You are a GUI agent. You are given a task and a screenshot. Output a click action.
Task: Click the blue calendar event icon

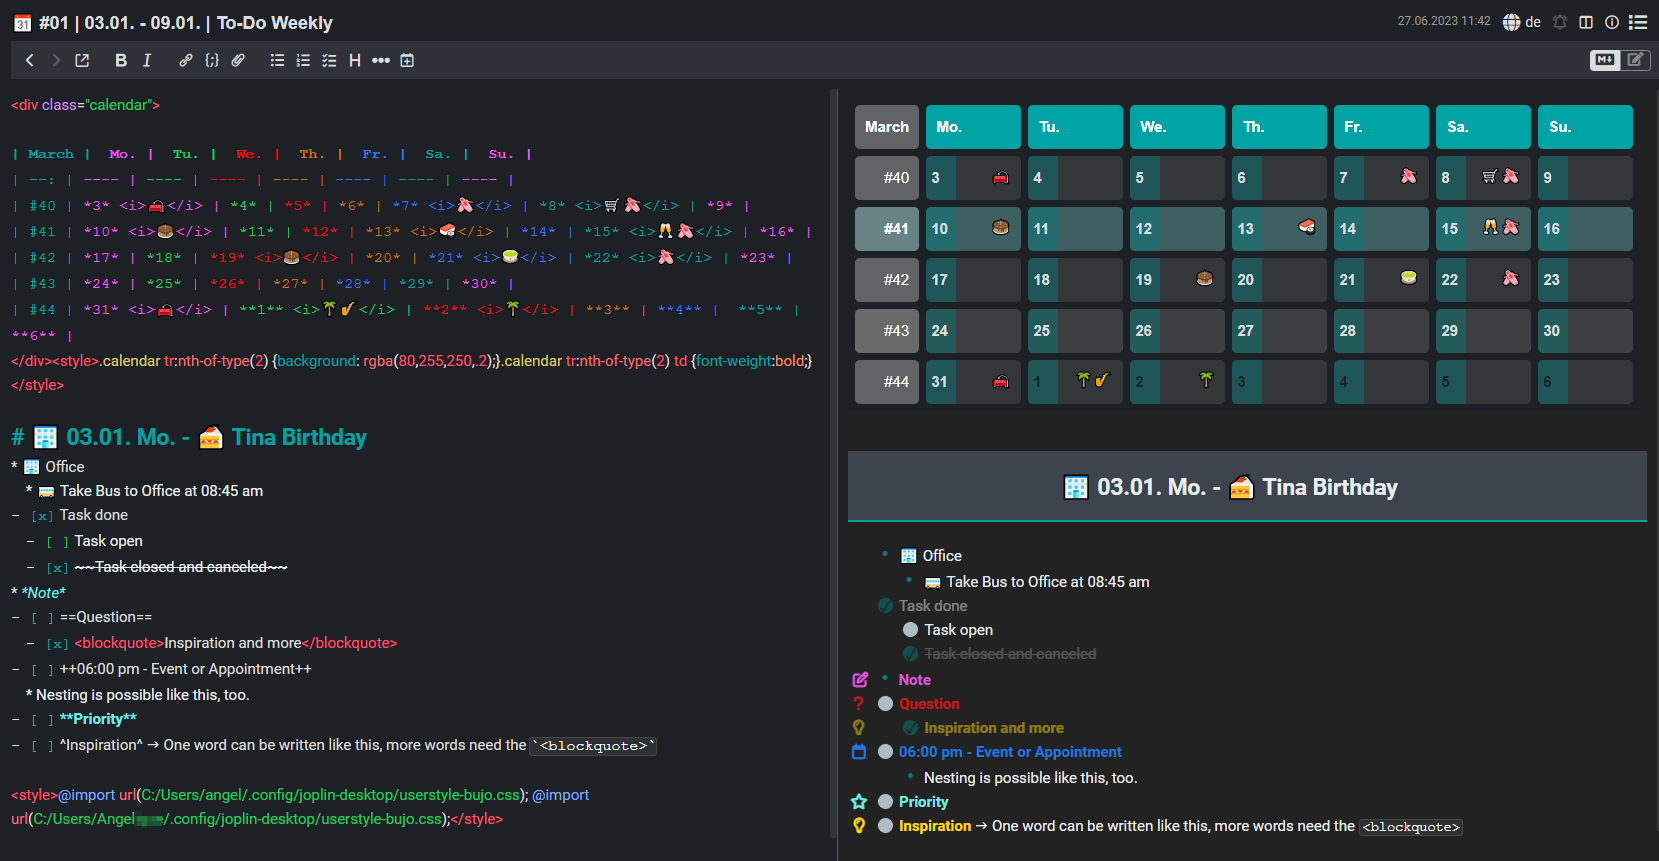pyautogui.click(x=859, y=752)
